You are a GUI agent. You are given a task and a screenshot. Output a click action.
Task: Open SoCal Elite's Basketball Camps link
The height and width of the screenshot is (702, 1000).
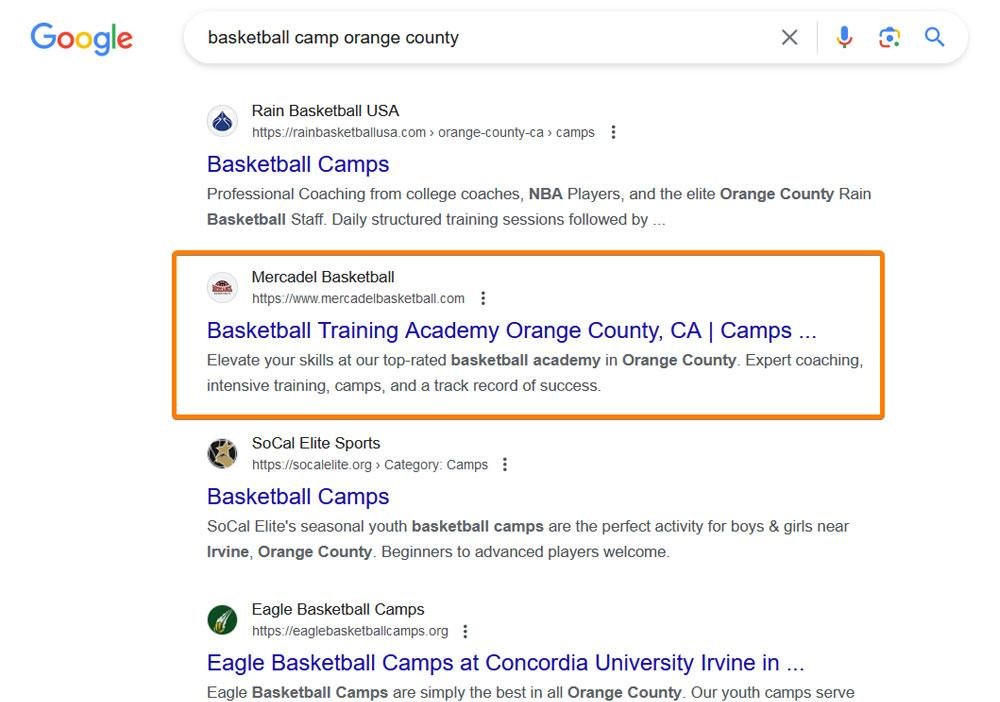tap(298, 496)
